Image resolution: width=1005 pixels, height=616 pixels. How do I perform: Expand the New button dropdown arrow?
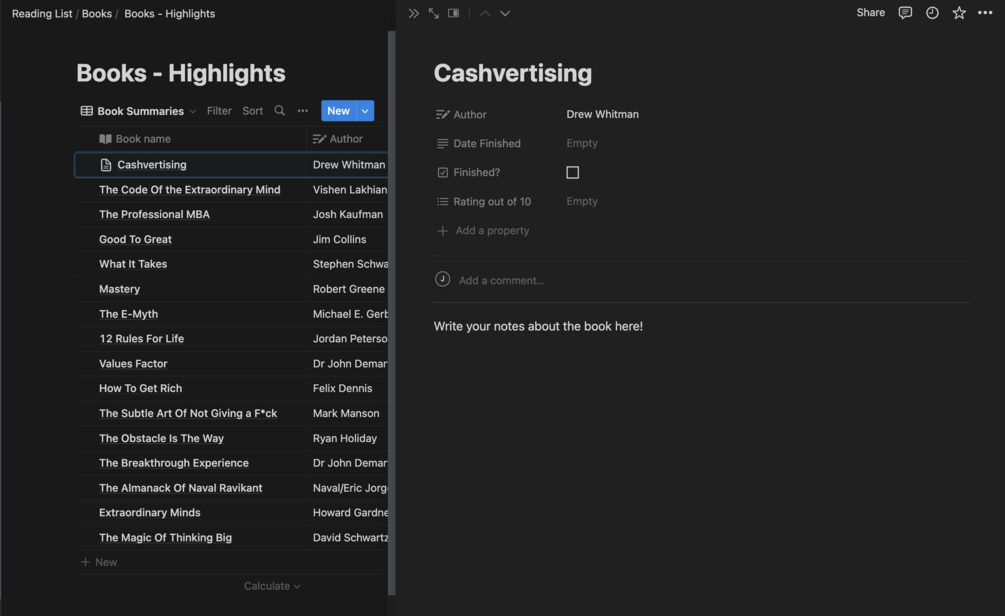(366, 111)
